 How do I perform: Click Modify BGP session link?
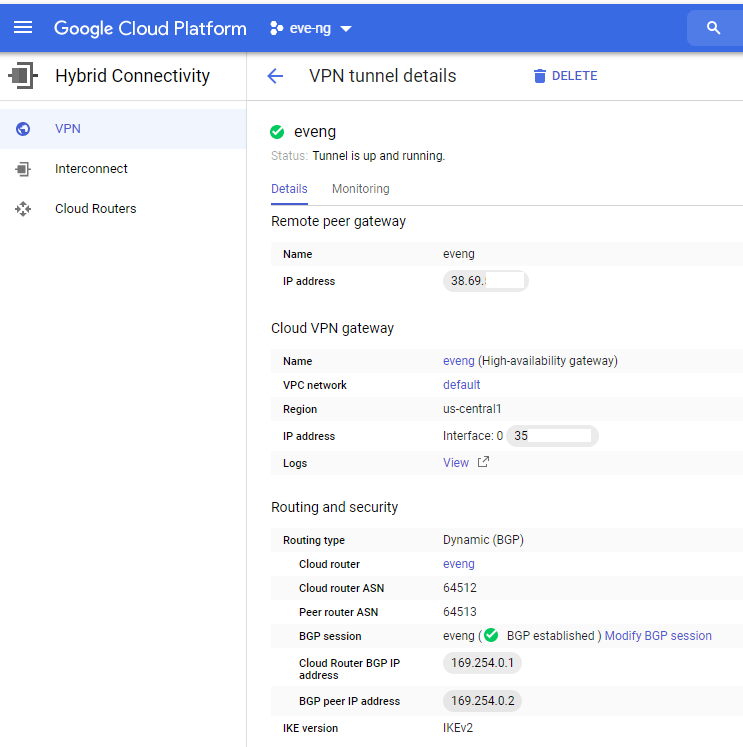click(x=658, y=636)
